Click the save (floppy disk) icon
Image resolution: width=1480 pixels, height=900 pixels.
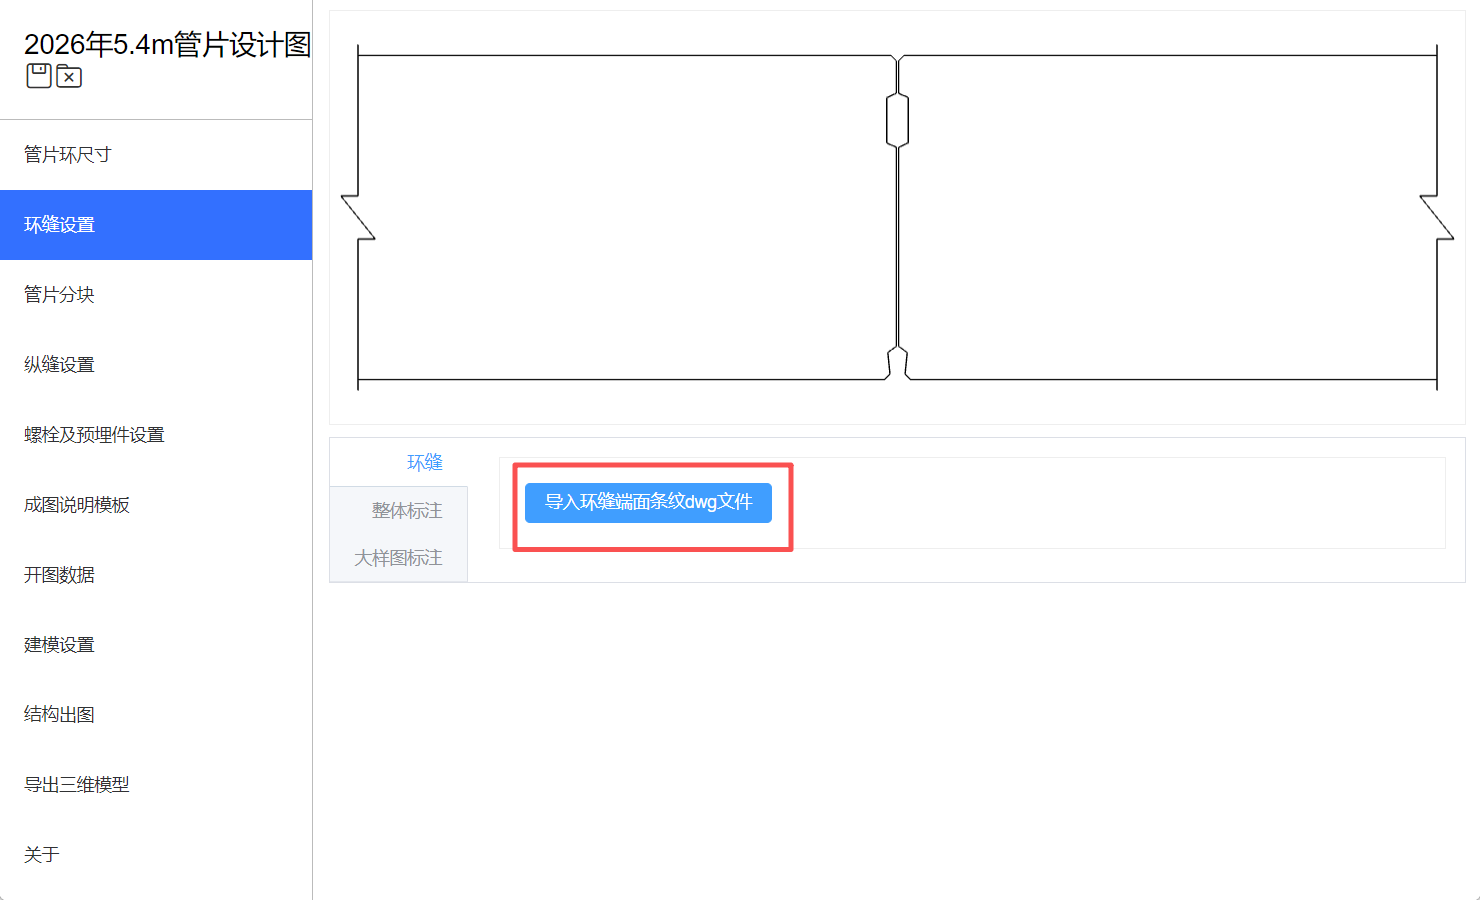[39, 76]
